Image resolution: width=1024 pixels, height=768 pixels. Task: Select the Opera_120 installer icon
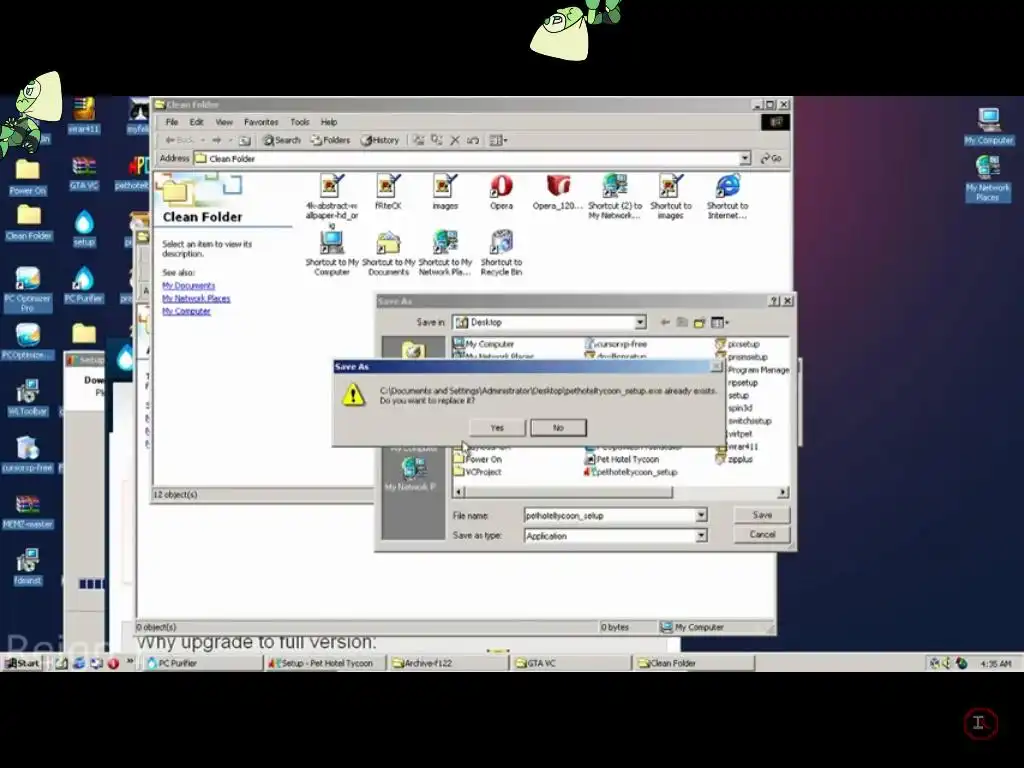point(557,192)
